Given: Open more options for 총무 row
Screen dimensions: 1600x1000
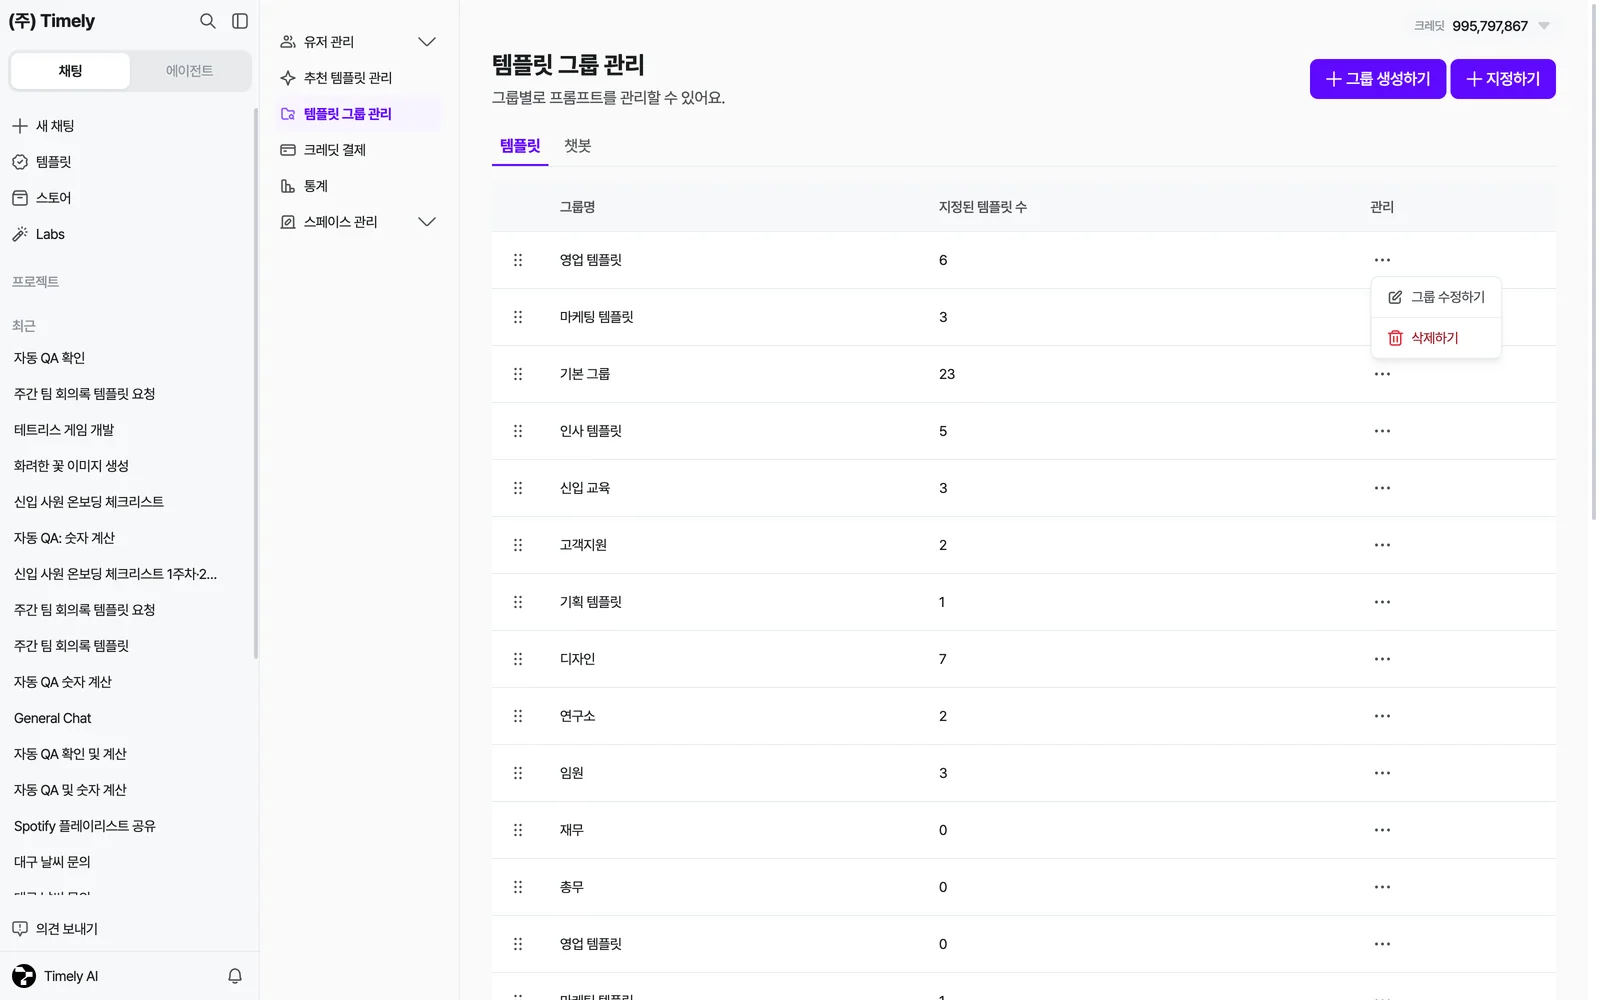Looking at the screenshot, I should [1382, 887].
